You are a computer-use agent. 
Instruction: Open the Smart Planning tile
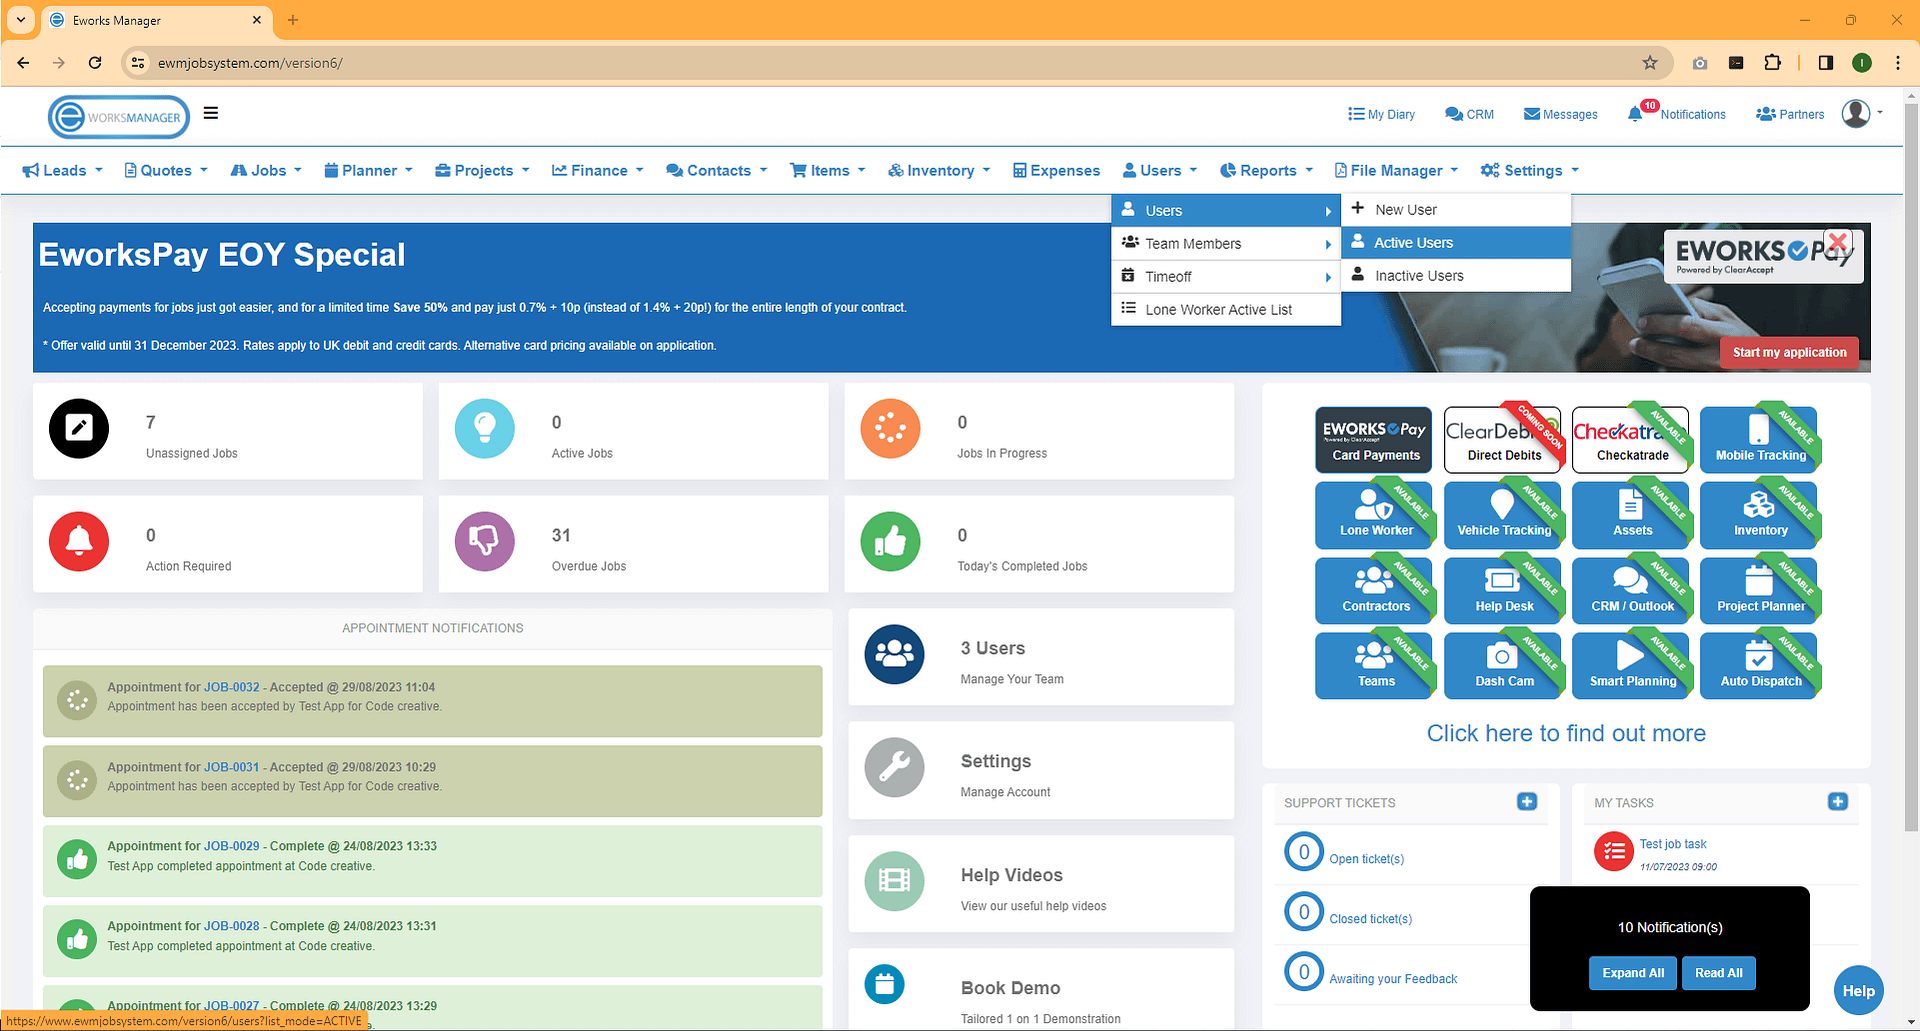1631,666
